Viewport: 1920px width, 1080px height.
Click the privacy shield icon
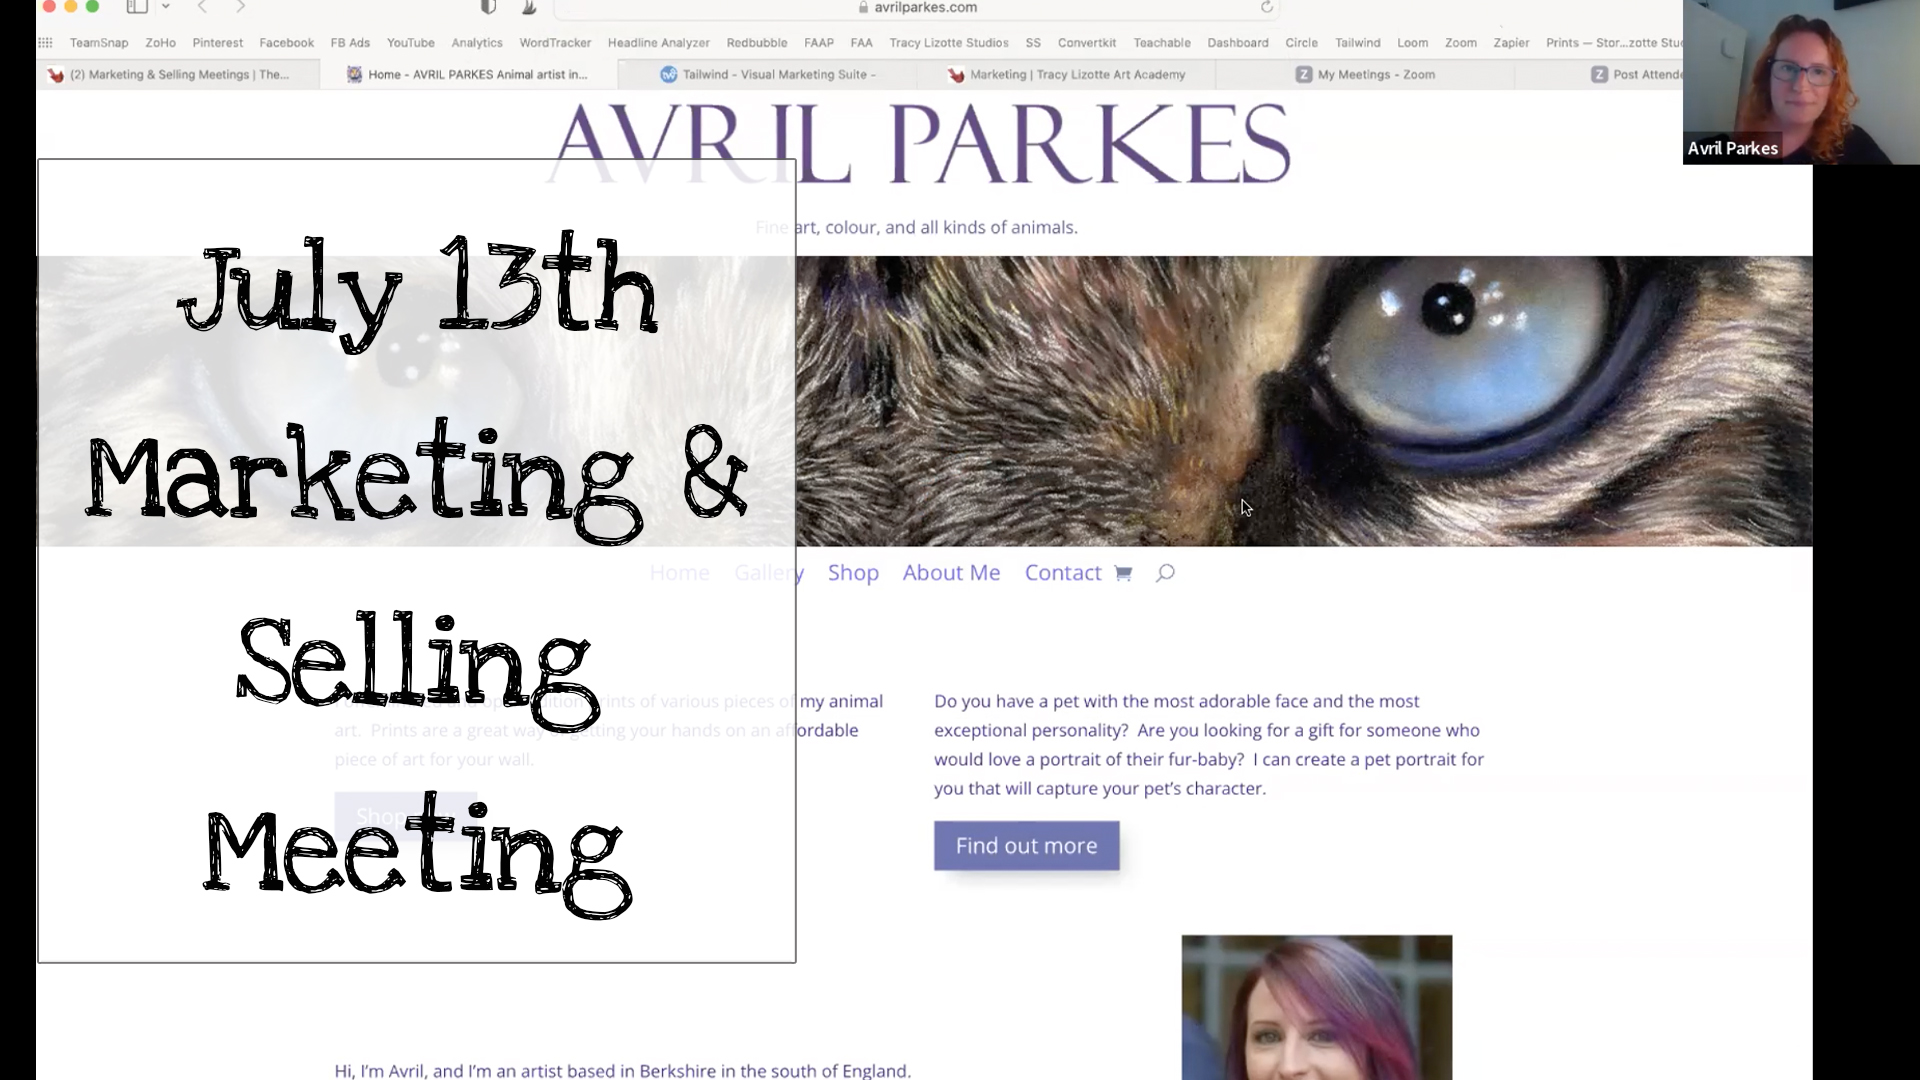click(488, 7)
